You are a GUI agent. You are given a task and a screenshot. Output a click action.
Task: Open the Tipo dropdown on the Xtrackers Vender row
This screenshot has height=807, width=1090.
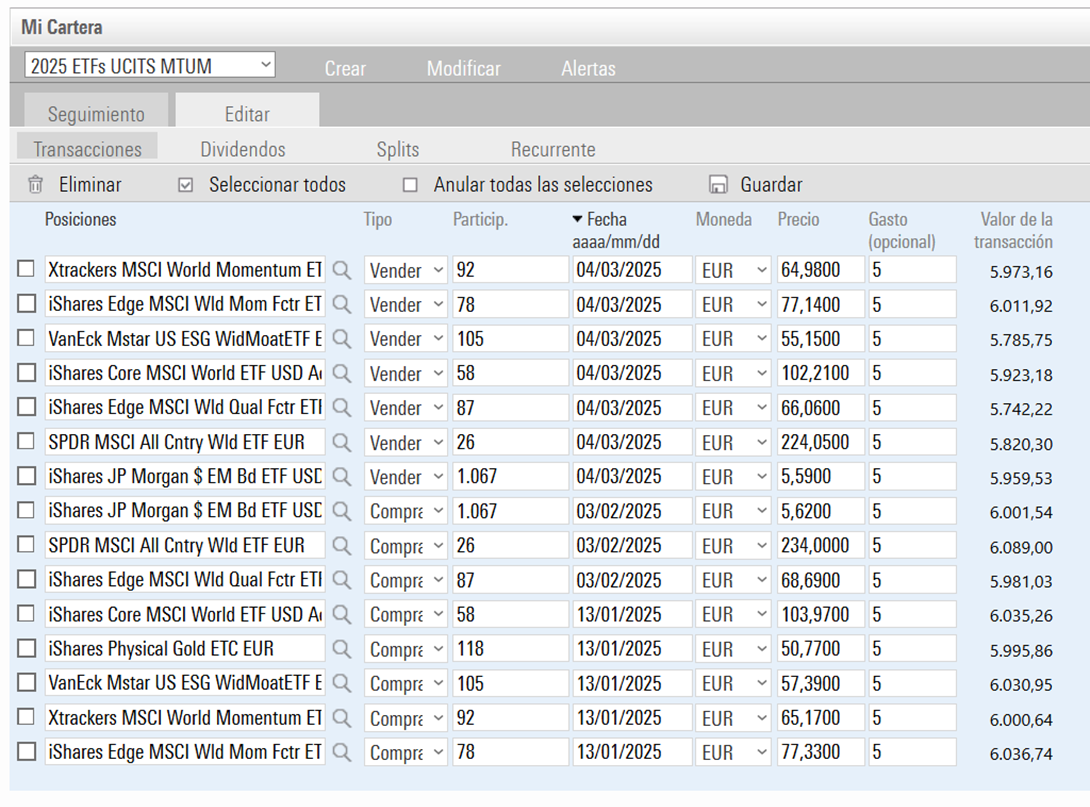pyautogui.click(x=405, y=270)
